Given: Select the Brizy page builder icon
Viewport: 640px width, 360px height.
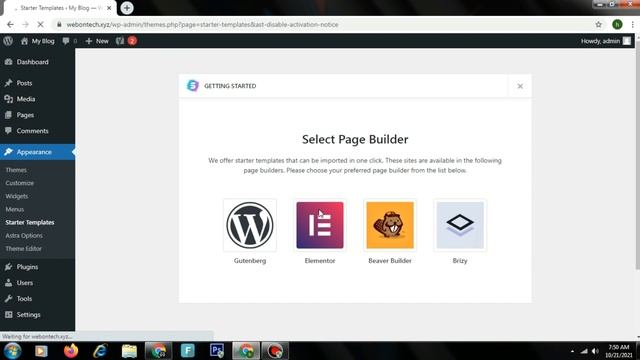Looking at the screenshot, I should pyautogui.click(x=460, y=225).
